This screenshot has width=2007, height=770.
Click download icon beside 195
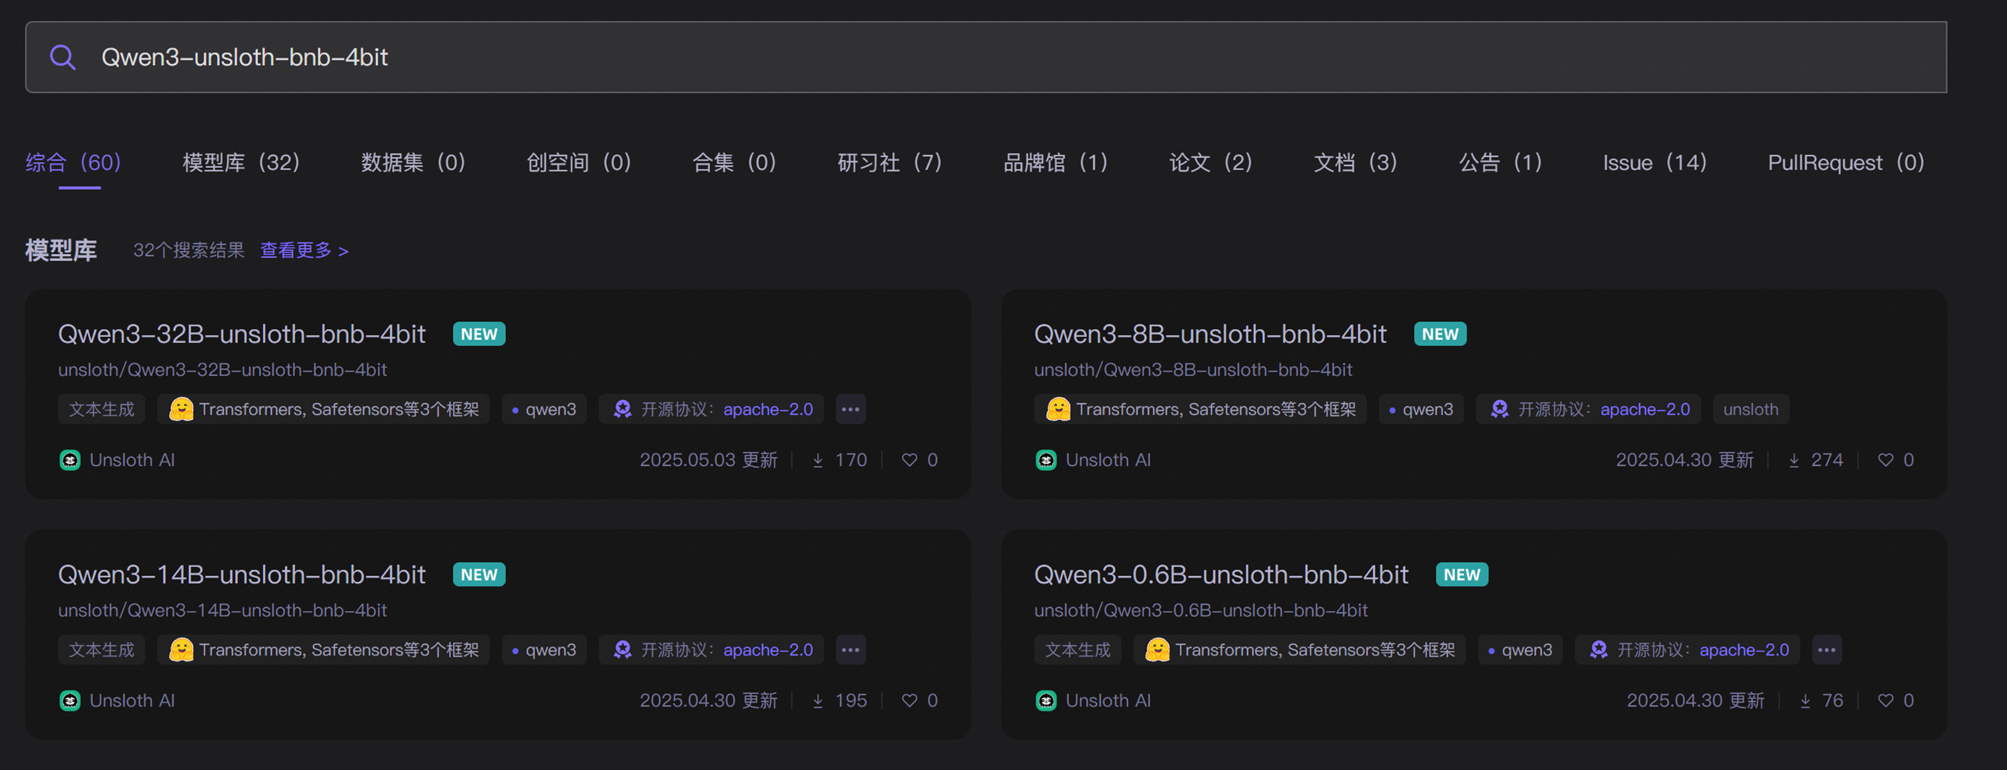[818, 700]
